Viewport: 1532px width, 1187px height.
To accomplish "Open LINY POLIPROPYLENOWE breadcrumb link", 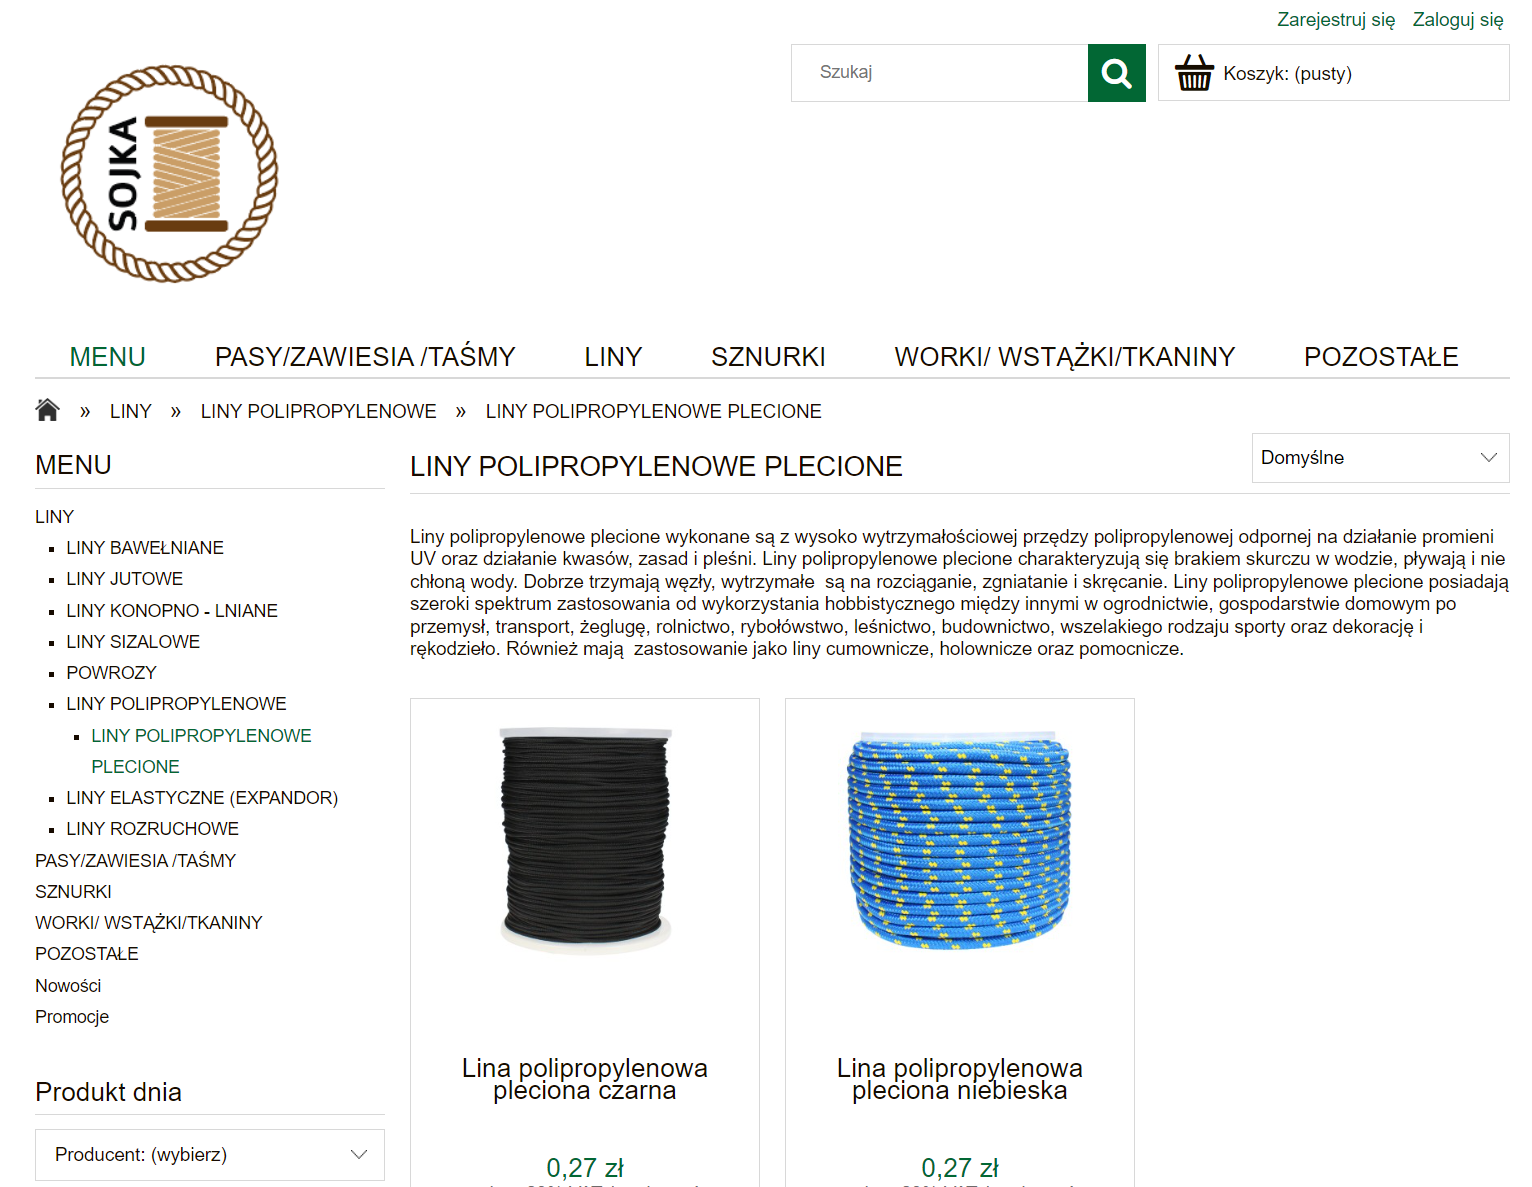I will tap(319, 411).
